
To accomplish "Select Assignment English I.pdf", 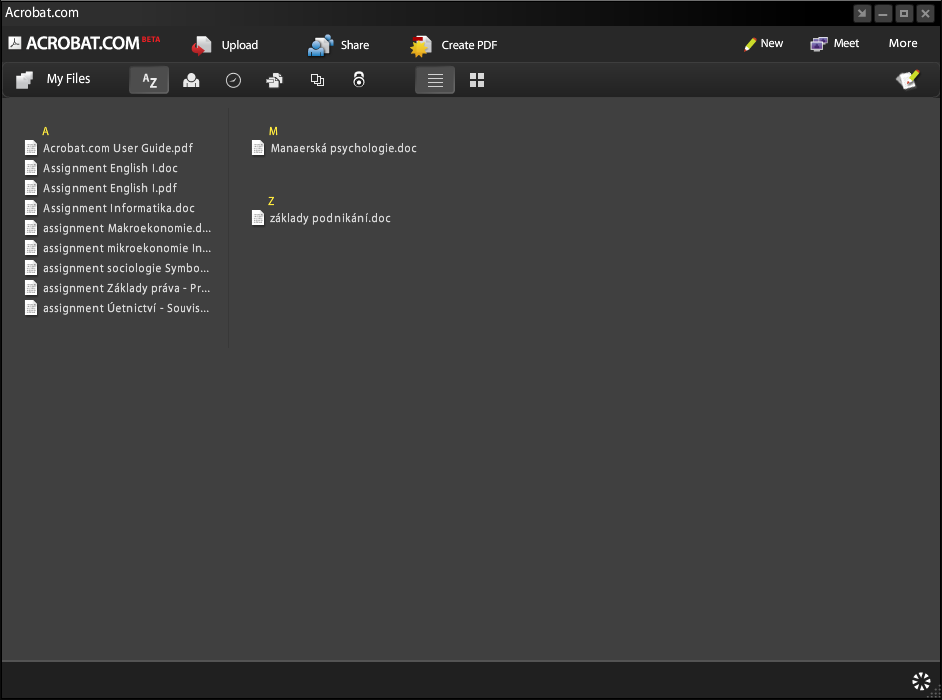I will pyautogui.click(x=110, y=188).
